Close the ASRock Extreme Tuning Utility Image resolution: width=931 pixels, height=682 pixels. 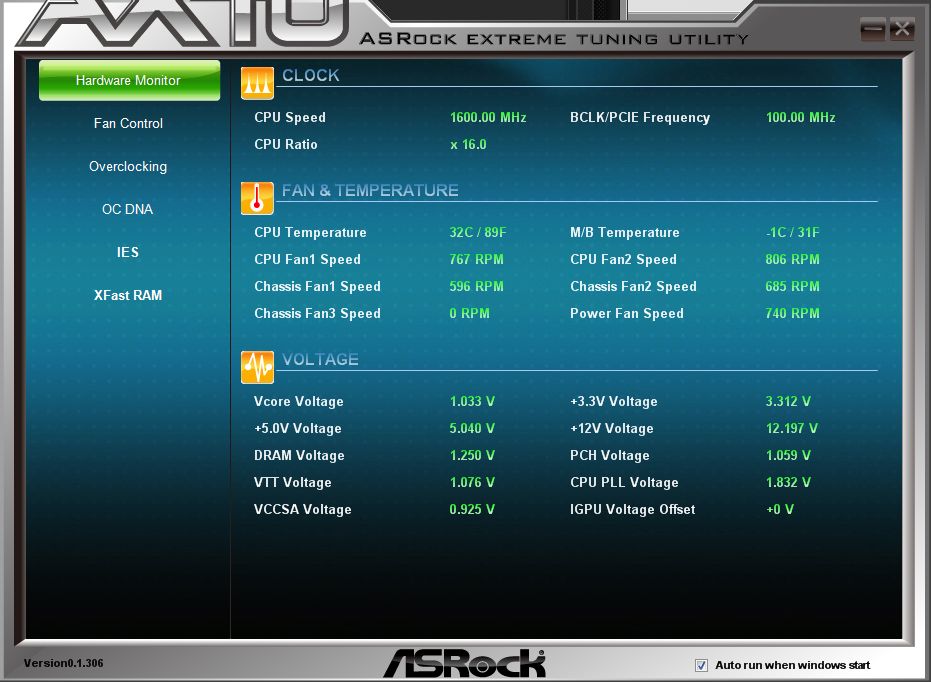(x=902, y=28)
